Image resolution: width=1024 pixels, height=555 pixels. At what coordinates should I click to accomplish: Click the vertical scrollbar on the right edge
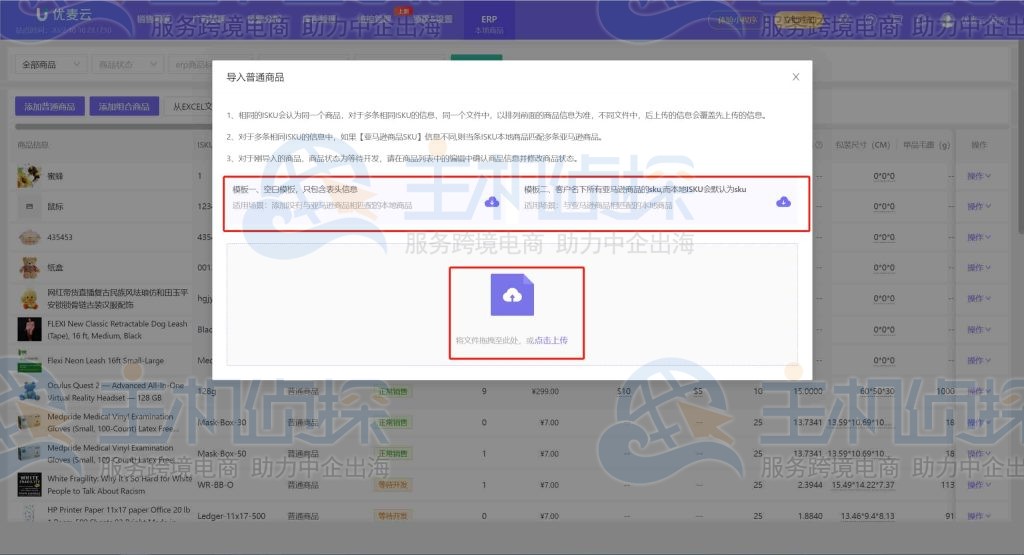click(x=1020, y=137)
